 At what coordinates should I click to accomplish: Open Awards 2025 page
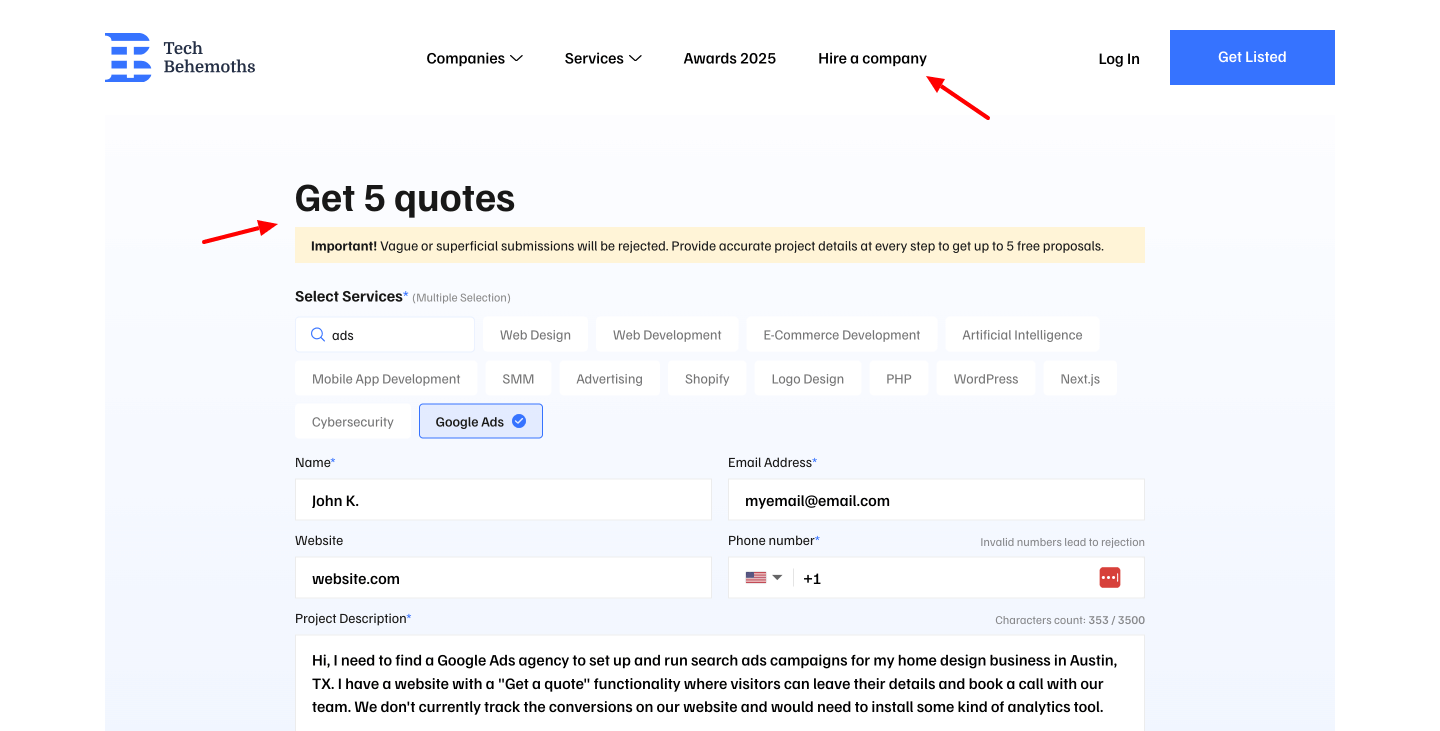tap(730, 58)
